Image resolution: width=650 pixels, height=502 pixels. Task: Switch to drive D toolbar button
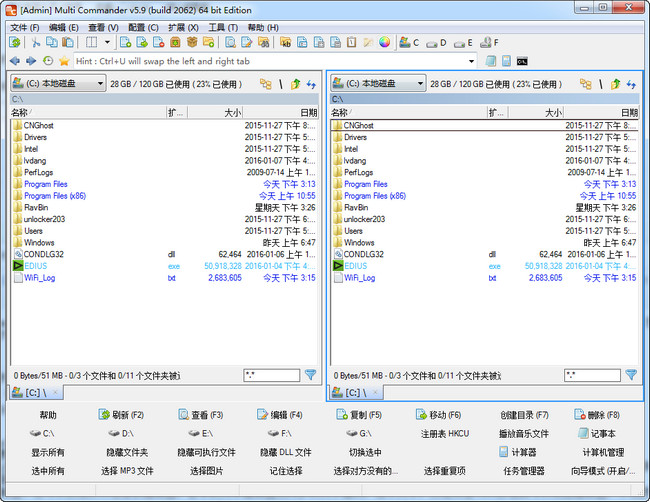click(x=437, y=43)
